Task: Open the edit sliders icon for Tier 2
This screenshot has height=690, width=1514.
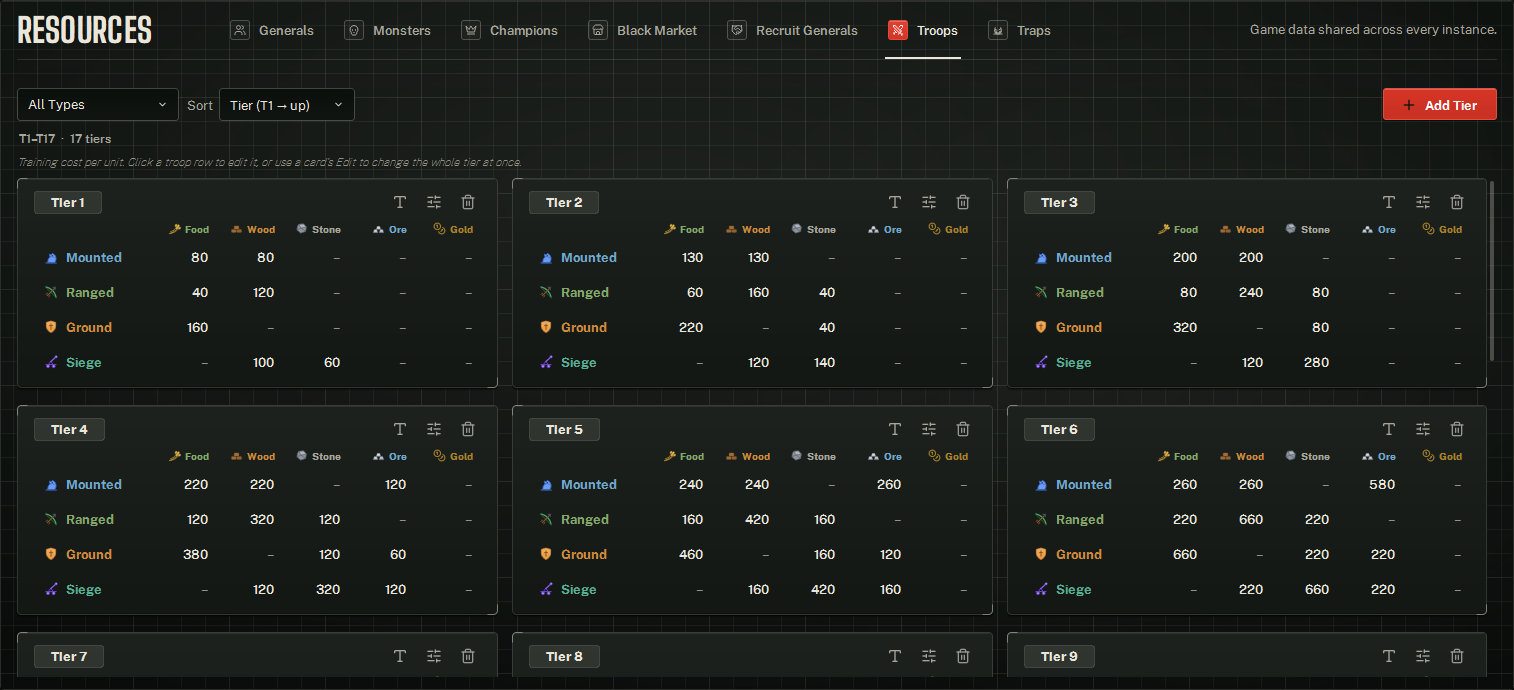Action: 929,202
